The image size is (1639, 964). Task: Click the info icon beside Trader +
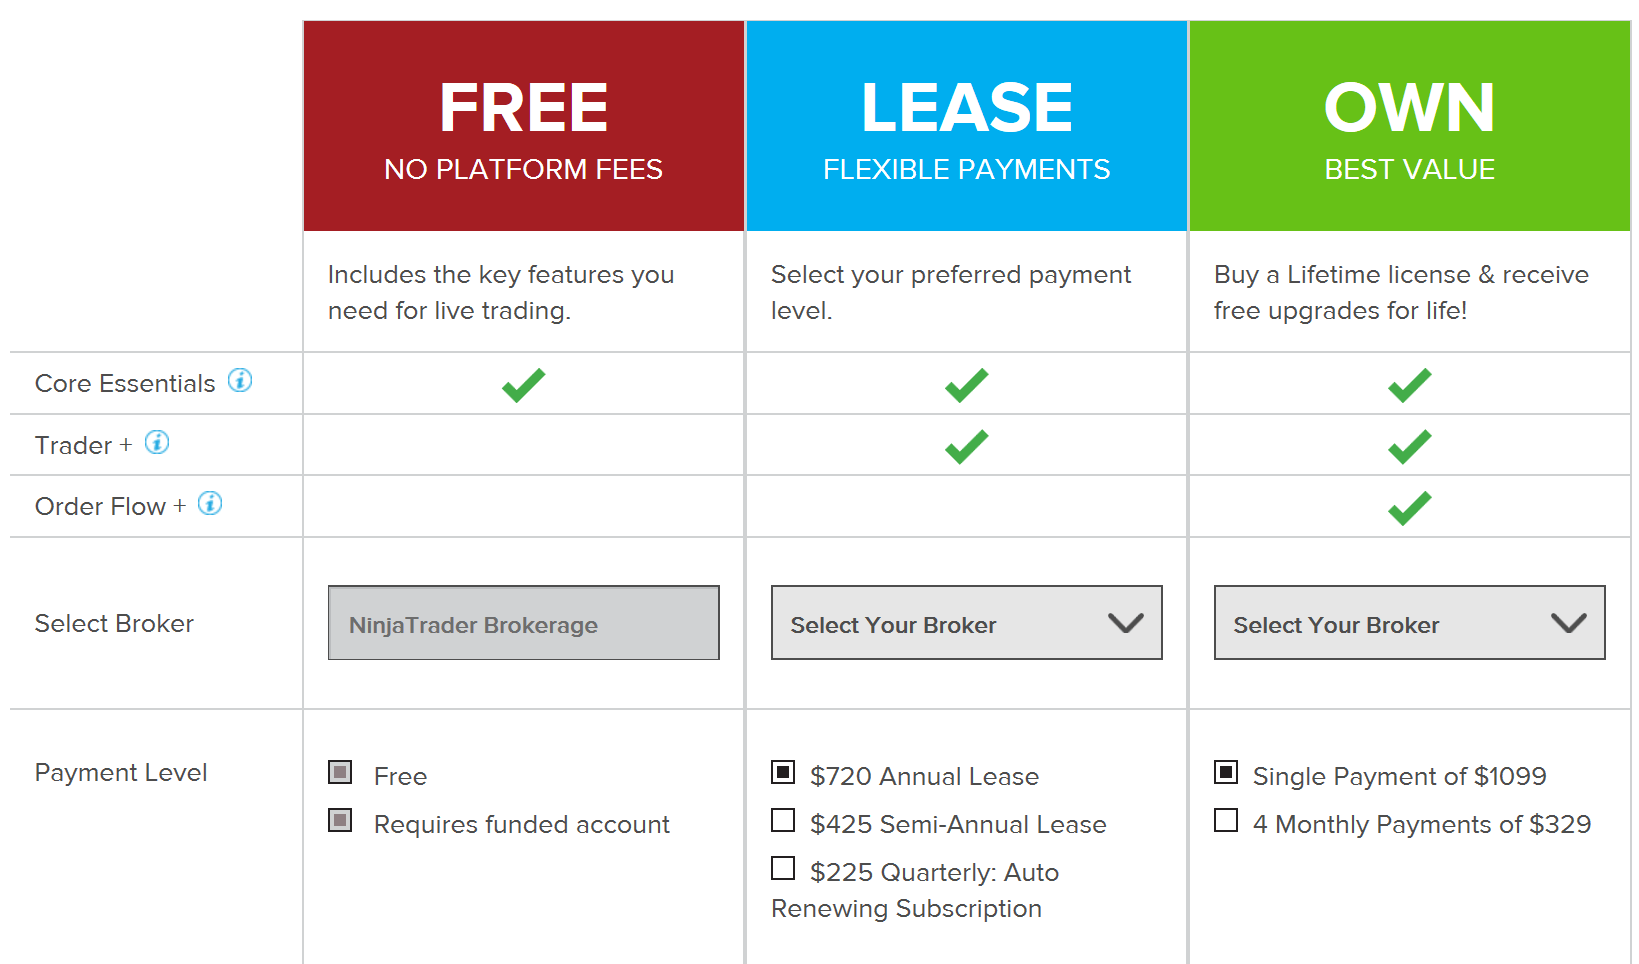click(157, 442)
